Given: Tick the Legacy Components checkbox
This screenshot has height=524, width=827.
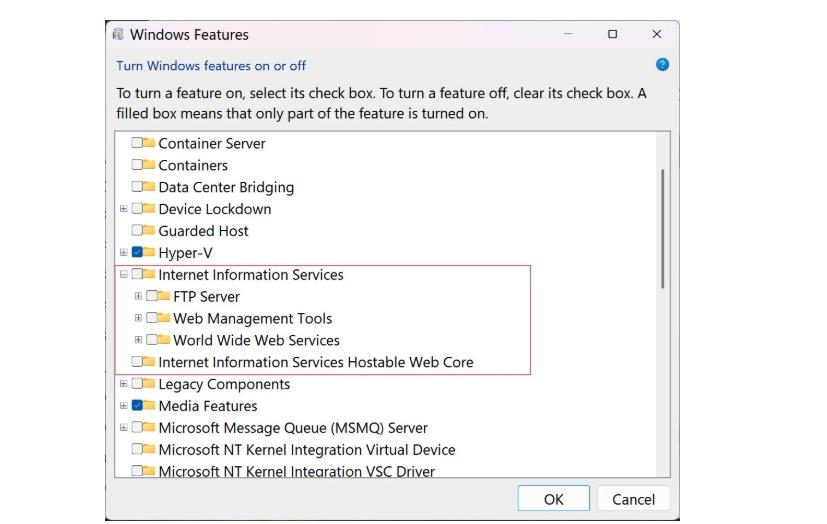Looking at the screenshot, I should (x=137, y=384).
